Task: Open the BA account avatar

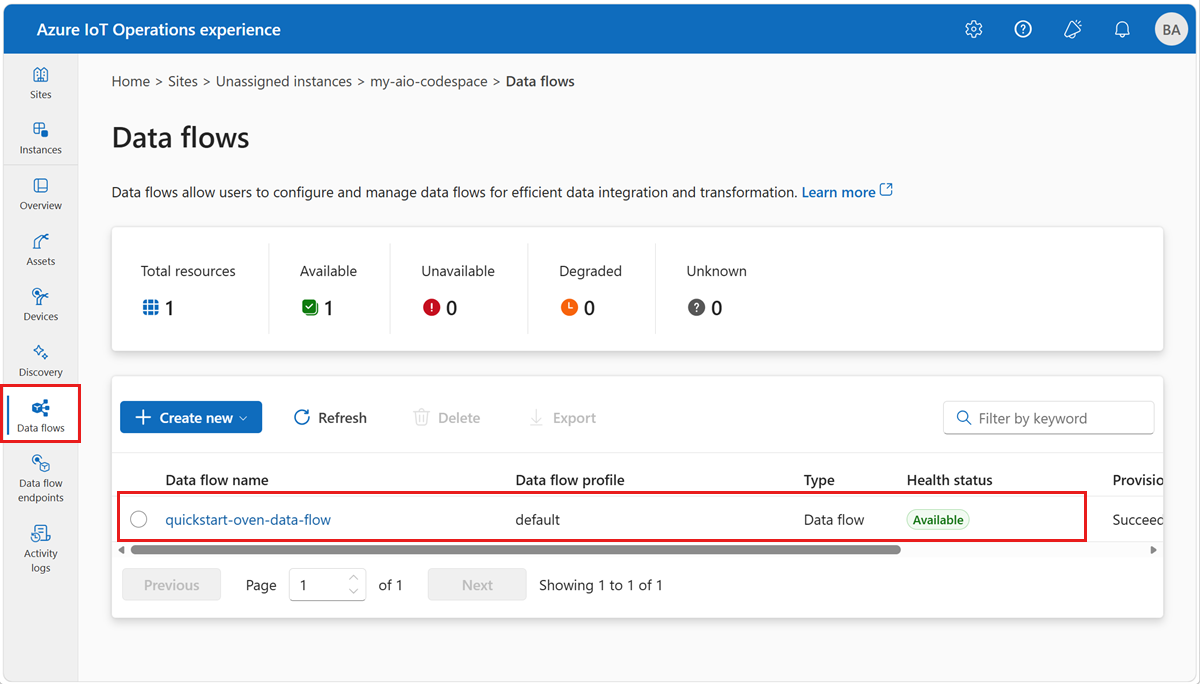Action: point(1171,30)
